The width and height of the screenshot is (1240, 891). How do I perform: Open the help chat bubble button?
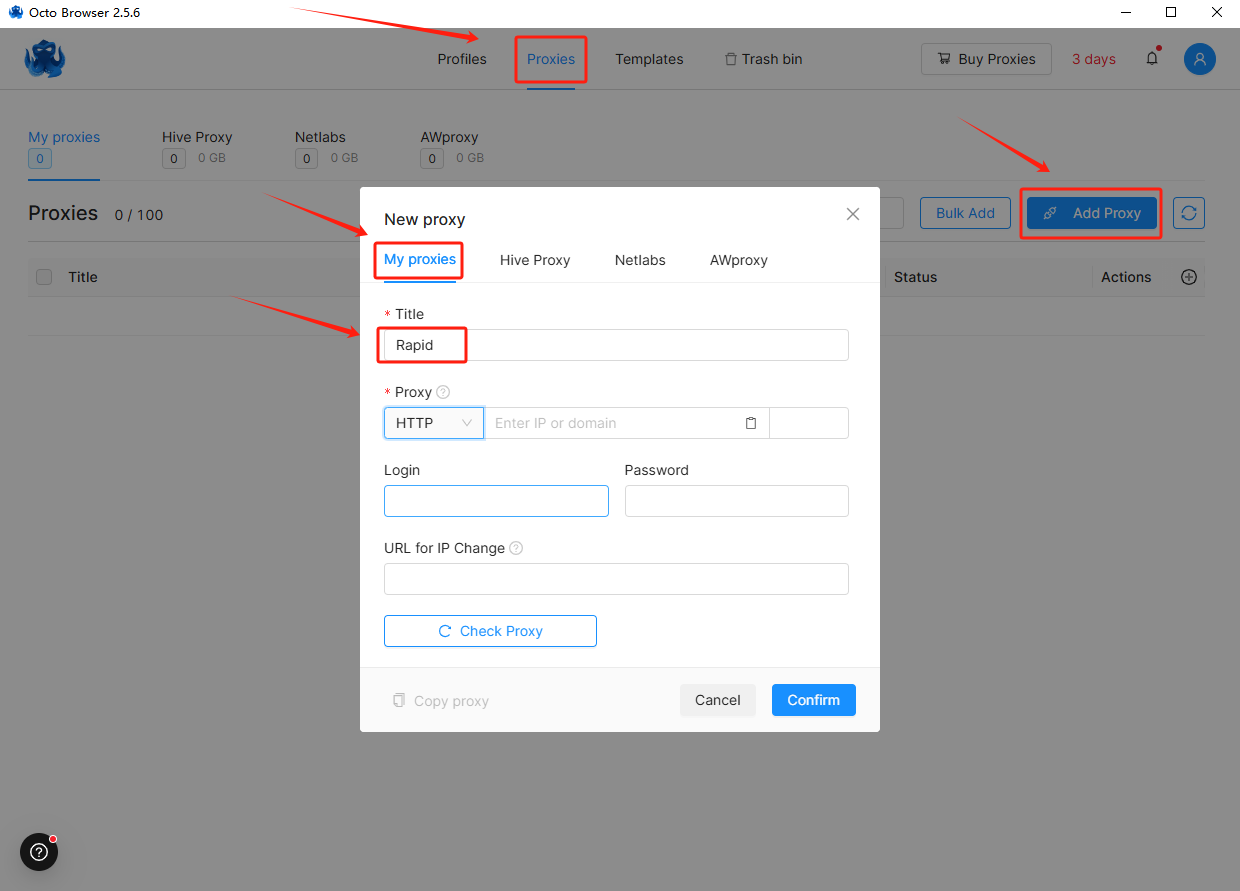point(39,852)
